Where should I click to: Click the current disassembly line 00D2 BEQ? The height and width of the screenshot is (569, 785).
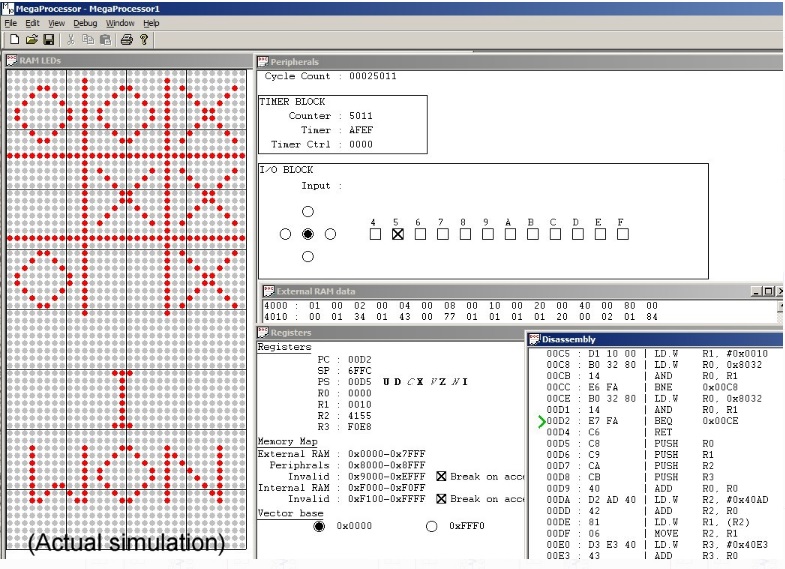point(642,421)
